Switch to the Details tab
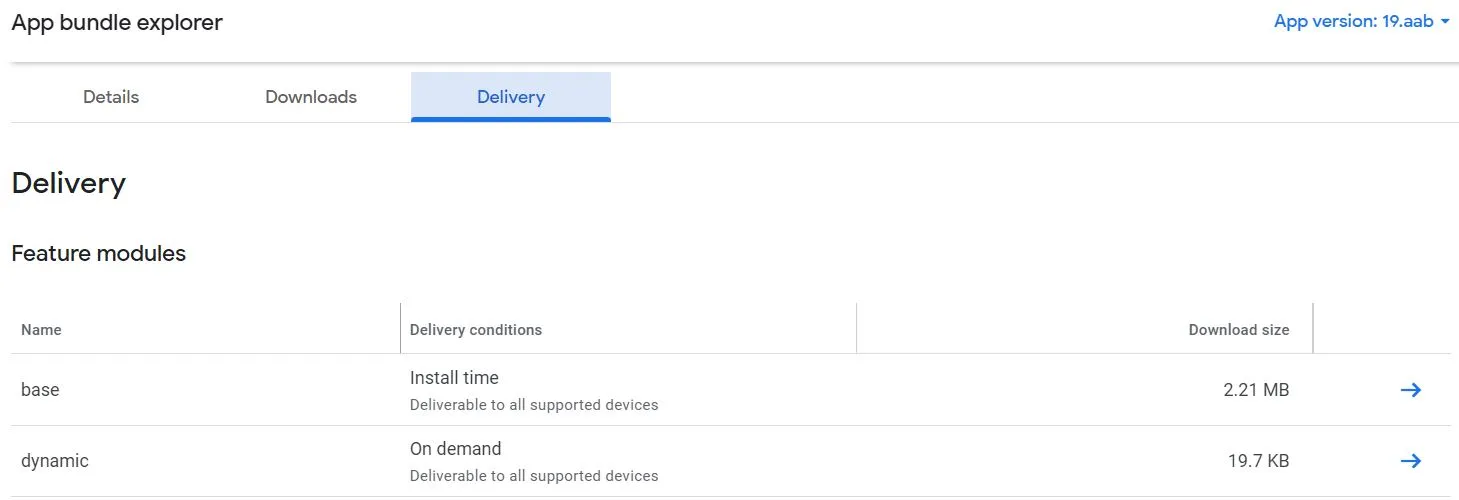 click(x=111, y=97)
